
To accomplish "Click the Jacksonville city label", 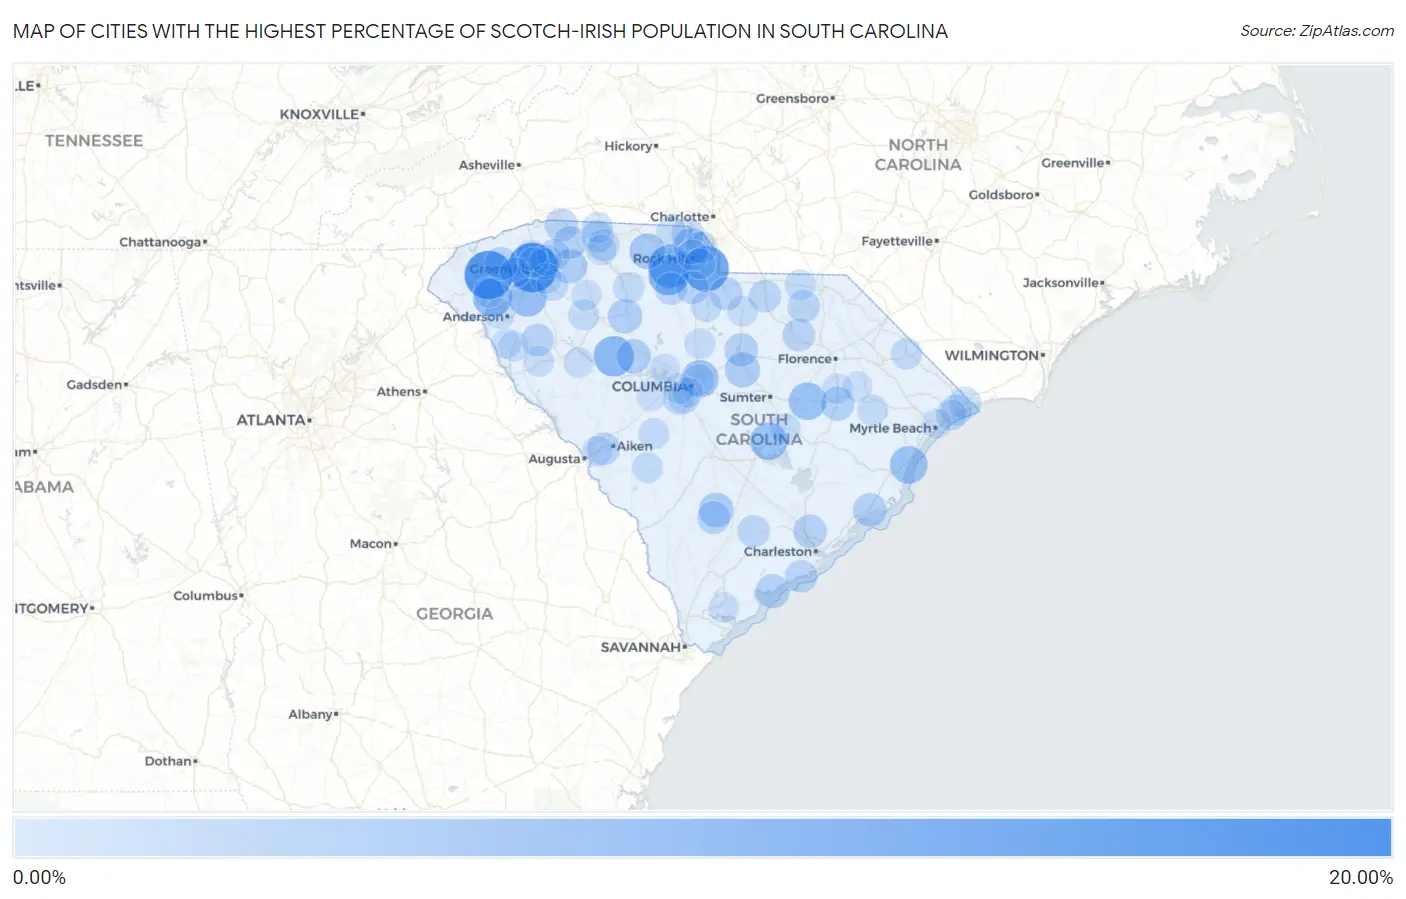I will [1060, 283].
